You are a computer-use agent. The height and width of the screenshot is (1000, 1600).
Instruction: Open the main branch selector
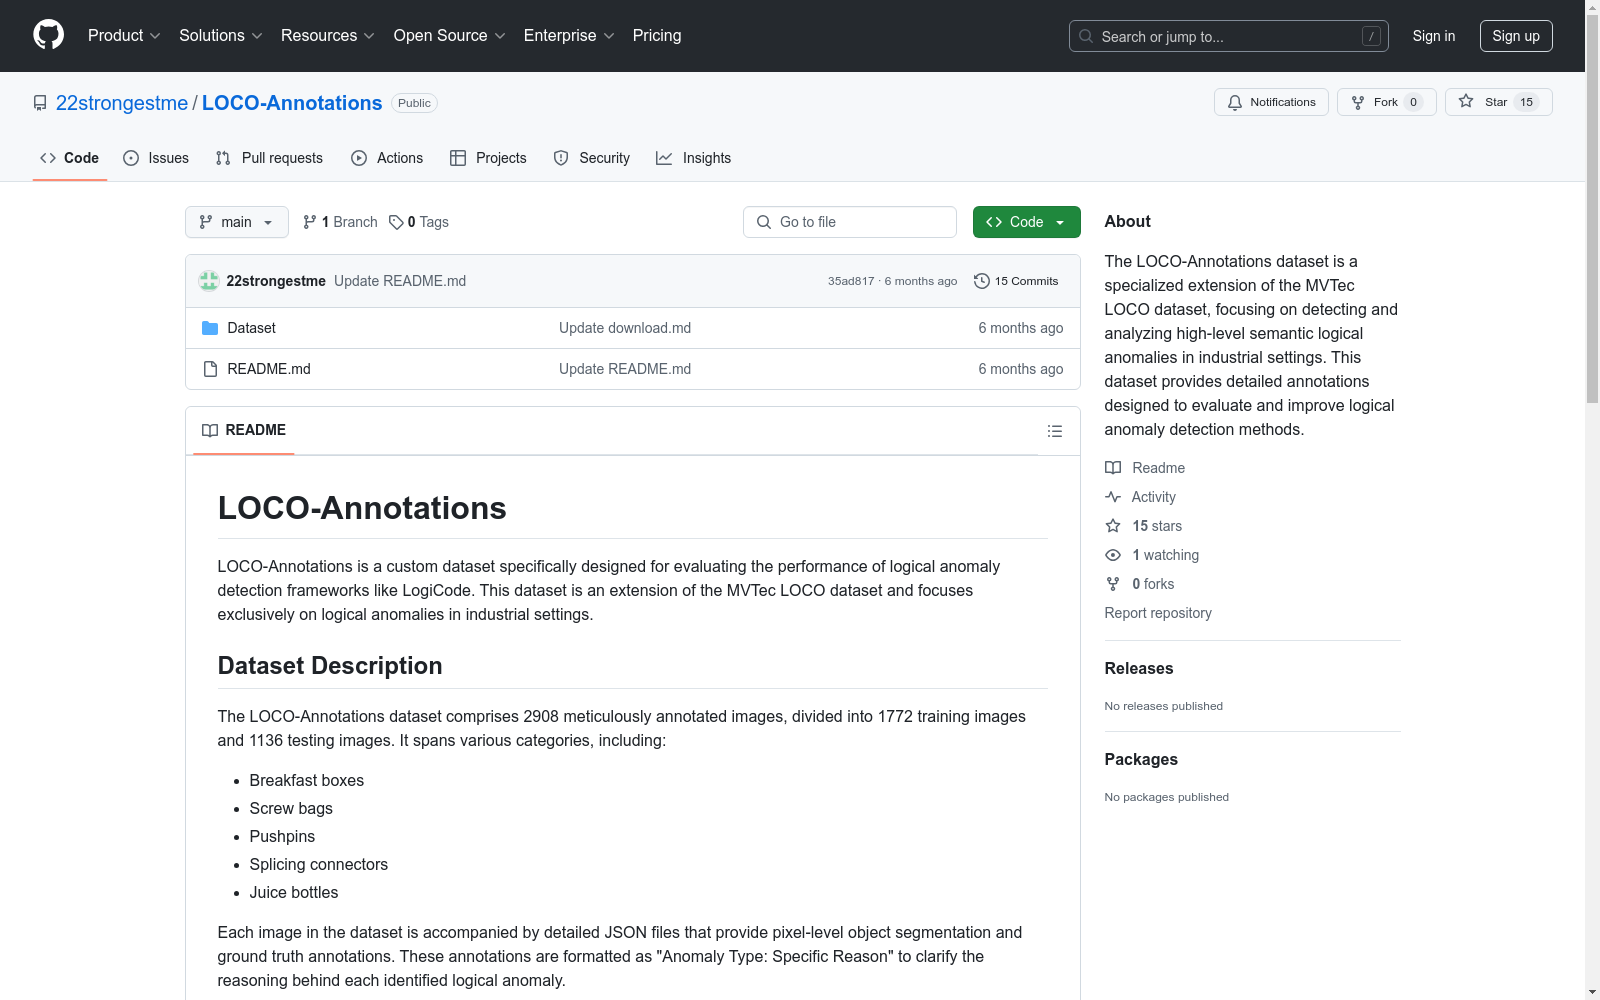click(237, 222)
